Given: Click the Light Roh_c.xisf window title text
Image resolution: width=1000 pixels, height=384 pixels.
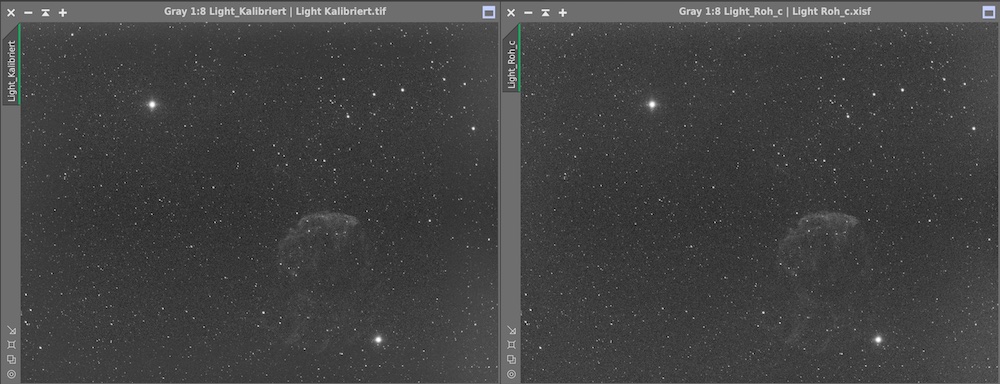Looking at the screenshot, I should 774,11.
